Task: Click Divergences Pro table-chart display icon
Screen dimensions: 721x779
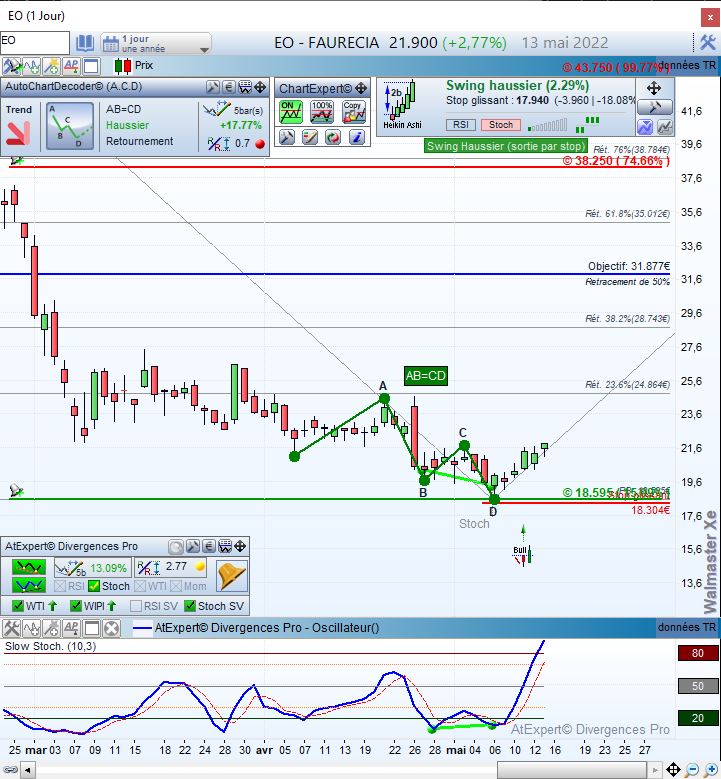Action: [x=225, y=547]
